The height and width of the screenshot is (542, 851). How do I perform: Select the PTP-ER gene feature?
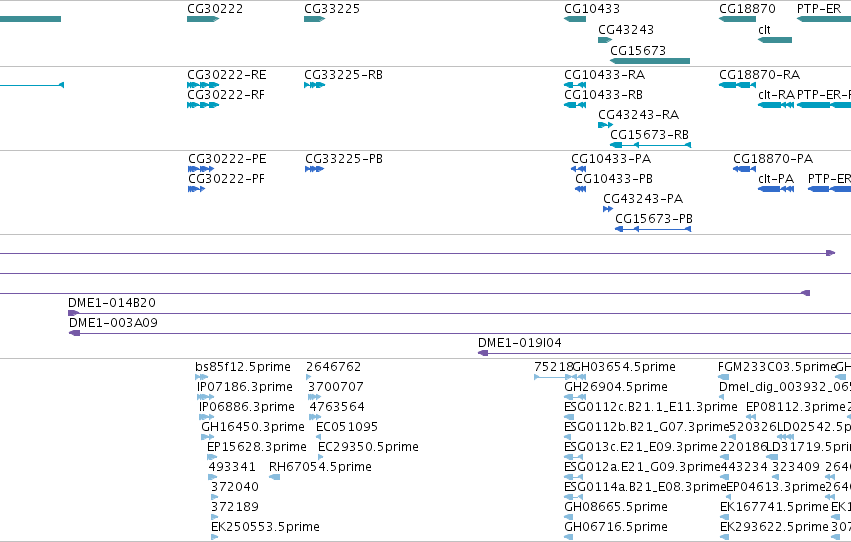pos(824,19)
